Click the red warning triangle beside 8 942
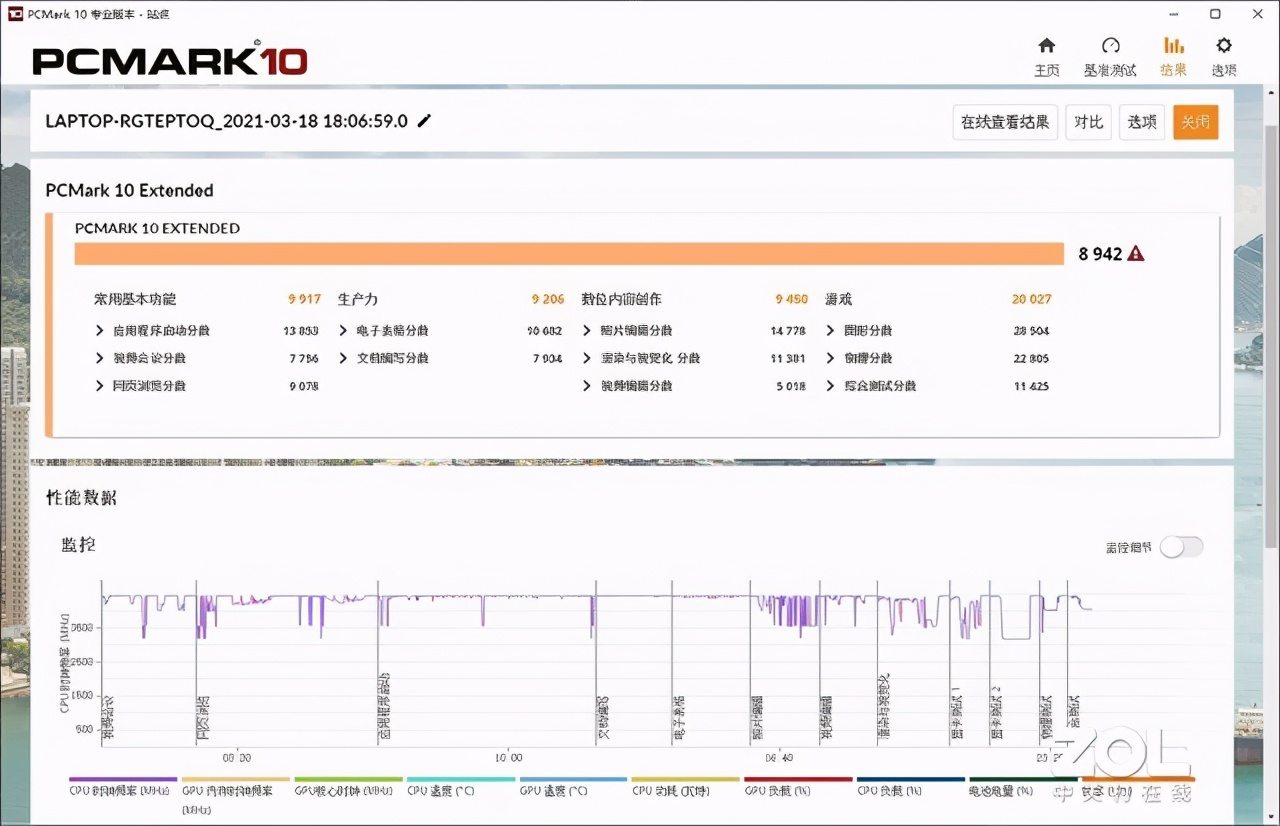1280x826 pixels. click(1136, 254)
